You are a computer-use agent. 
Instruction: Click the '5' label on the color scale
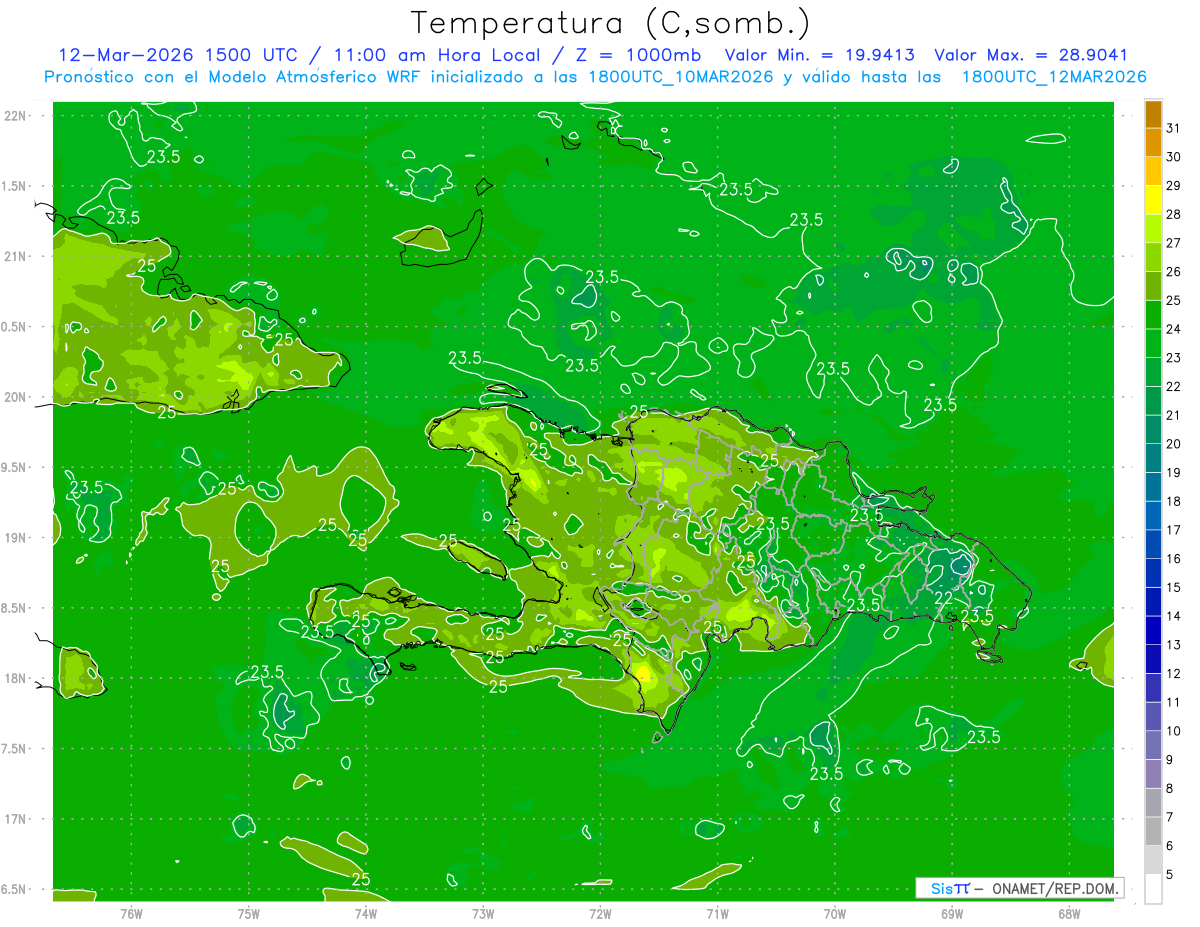1170,875
